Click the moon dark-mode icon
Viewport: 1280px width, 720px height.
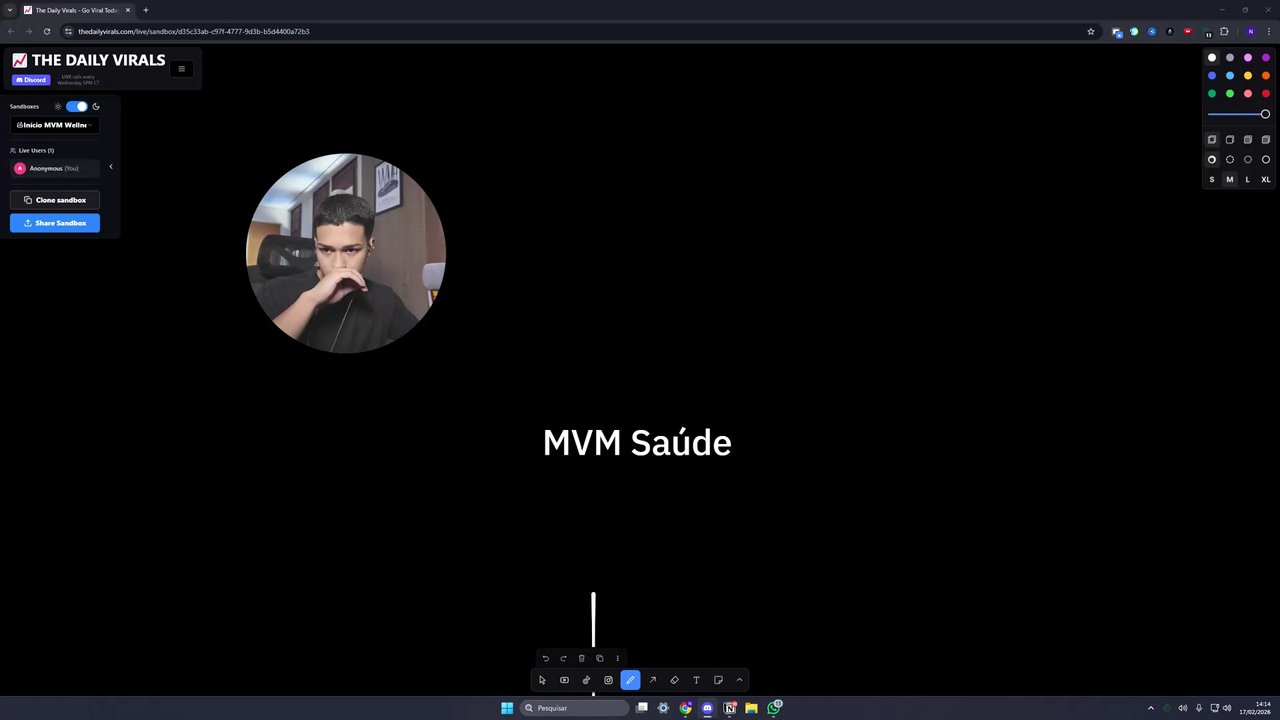96,106
